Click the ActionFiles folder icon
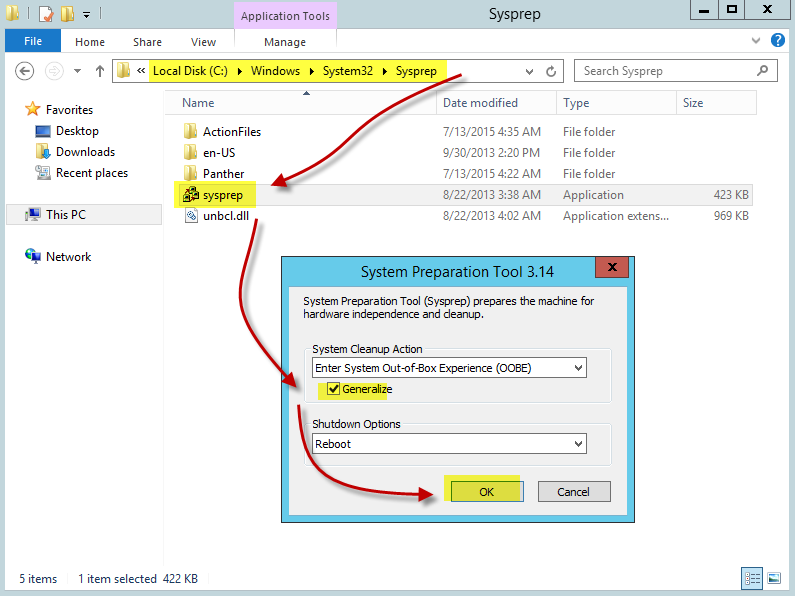The height and width of the screenshot is (596, 795). coord(190,132)
